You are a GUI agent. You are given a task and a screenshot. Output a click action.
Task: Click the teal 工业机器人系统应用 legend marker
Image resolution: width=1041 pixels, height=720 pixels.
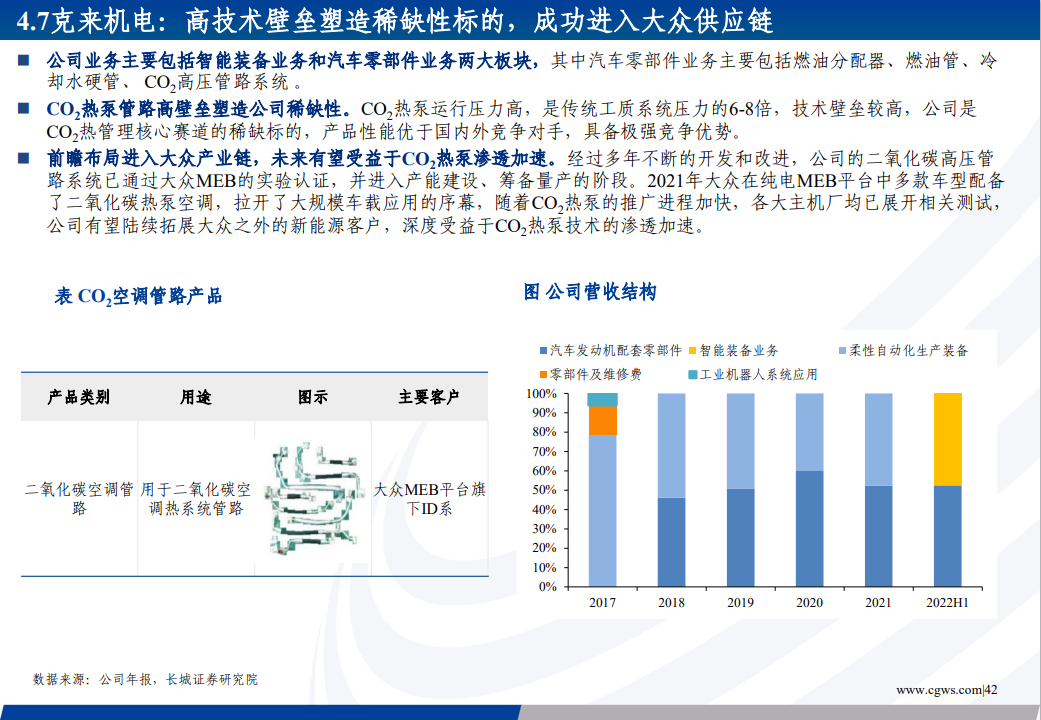click(x=691, y=374)
